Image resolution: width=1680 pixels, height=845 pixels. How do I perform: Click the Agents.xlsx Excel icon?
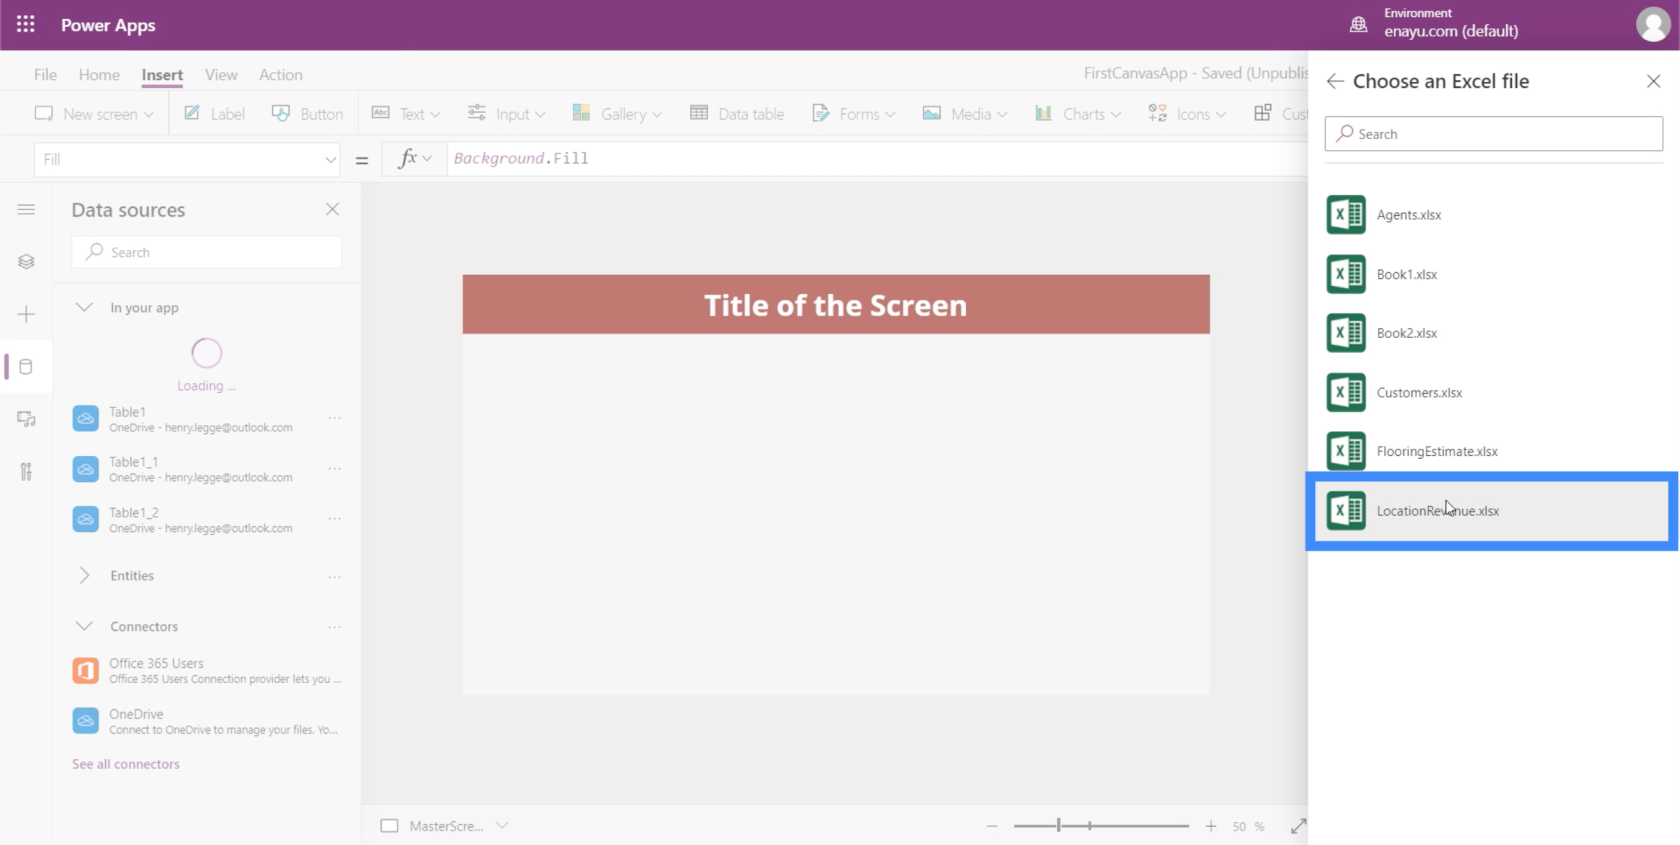pyautogui.click(x=1346, y=215)
